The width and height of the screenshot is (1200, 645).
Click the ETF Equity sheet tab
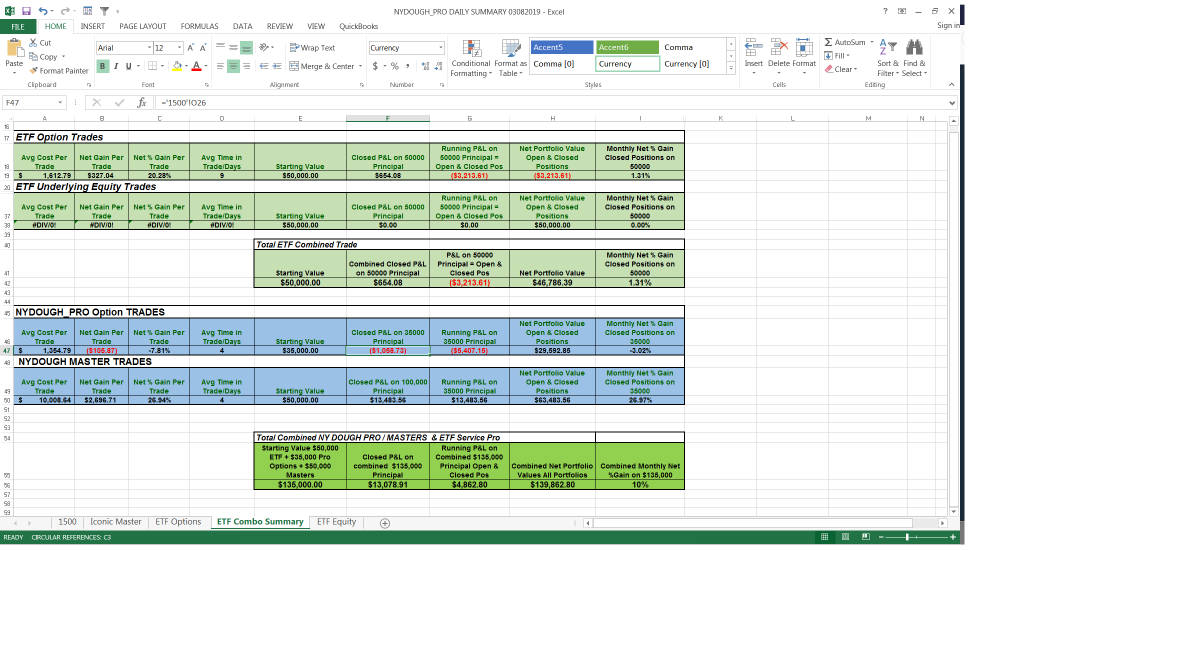coord(337,521)
